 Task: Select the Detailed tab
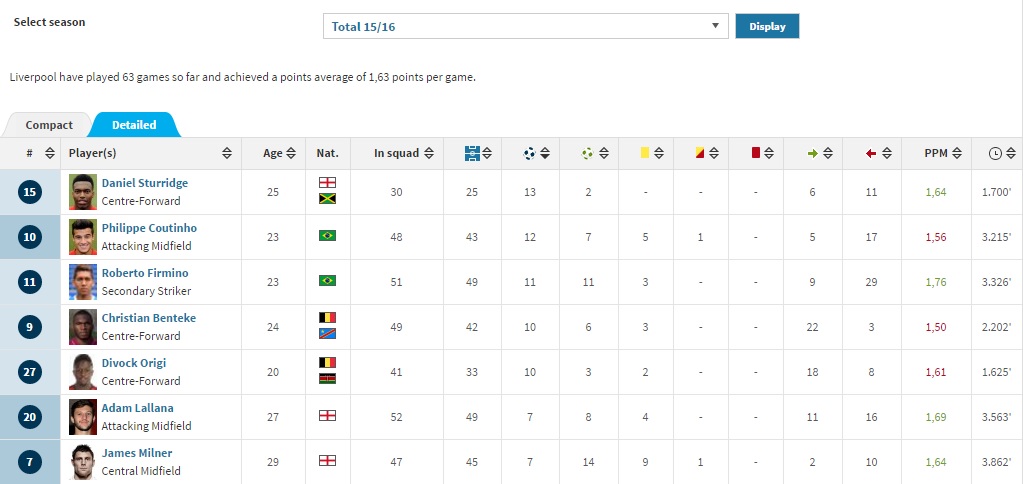(x=134, y=125)
